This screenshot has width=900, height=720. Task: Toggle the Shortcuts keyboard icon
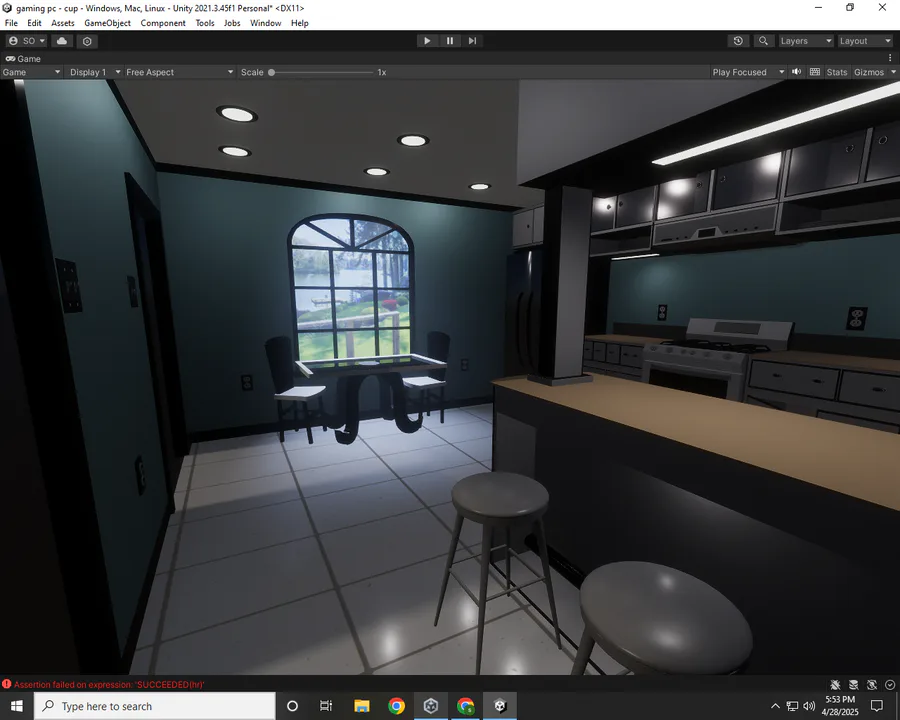pyautogui.click(x=814, y=72)
